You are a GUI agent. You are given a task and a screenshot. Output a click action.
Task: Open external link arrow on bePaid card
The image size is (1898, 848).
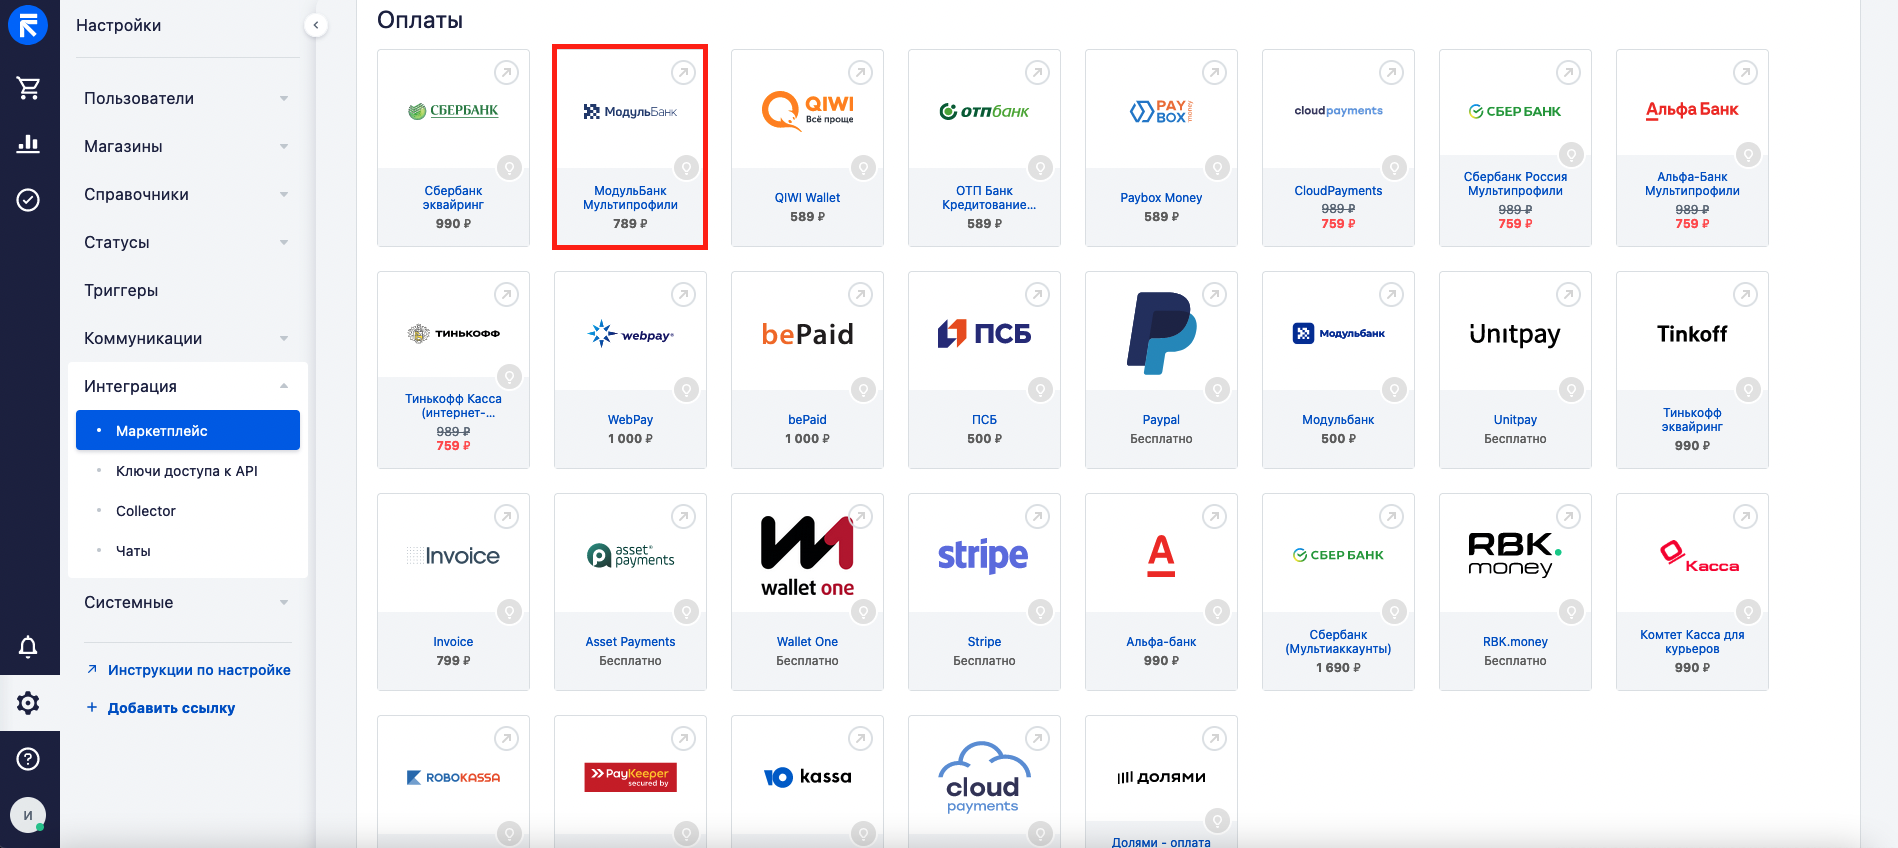[x=861, y=294]
